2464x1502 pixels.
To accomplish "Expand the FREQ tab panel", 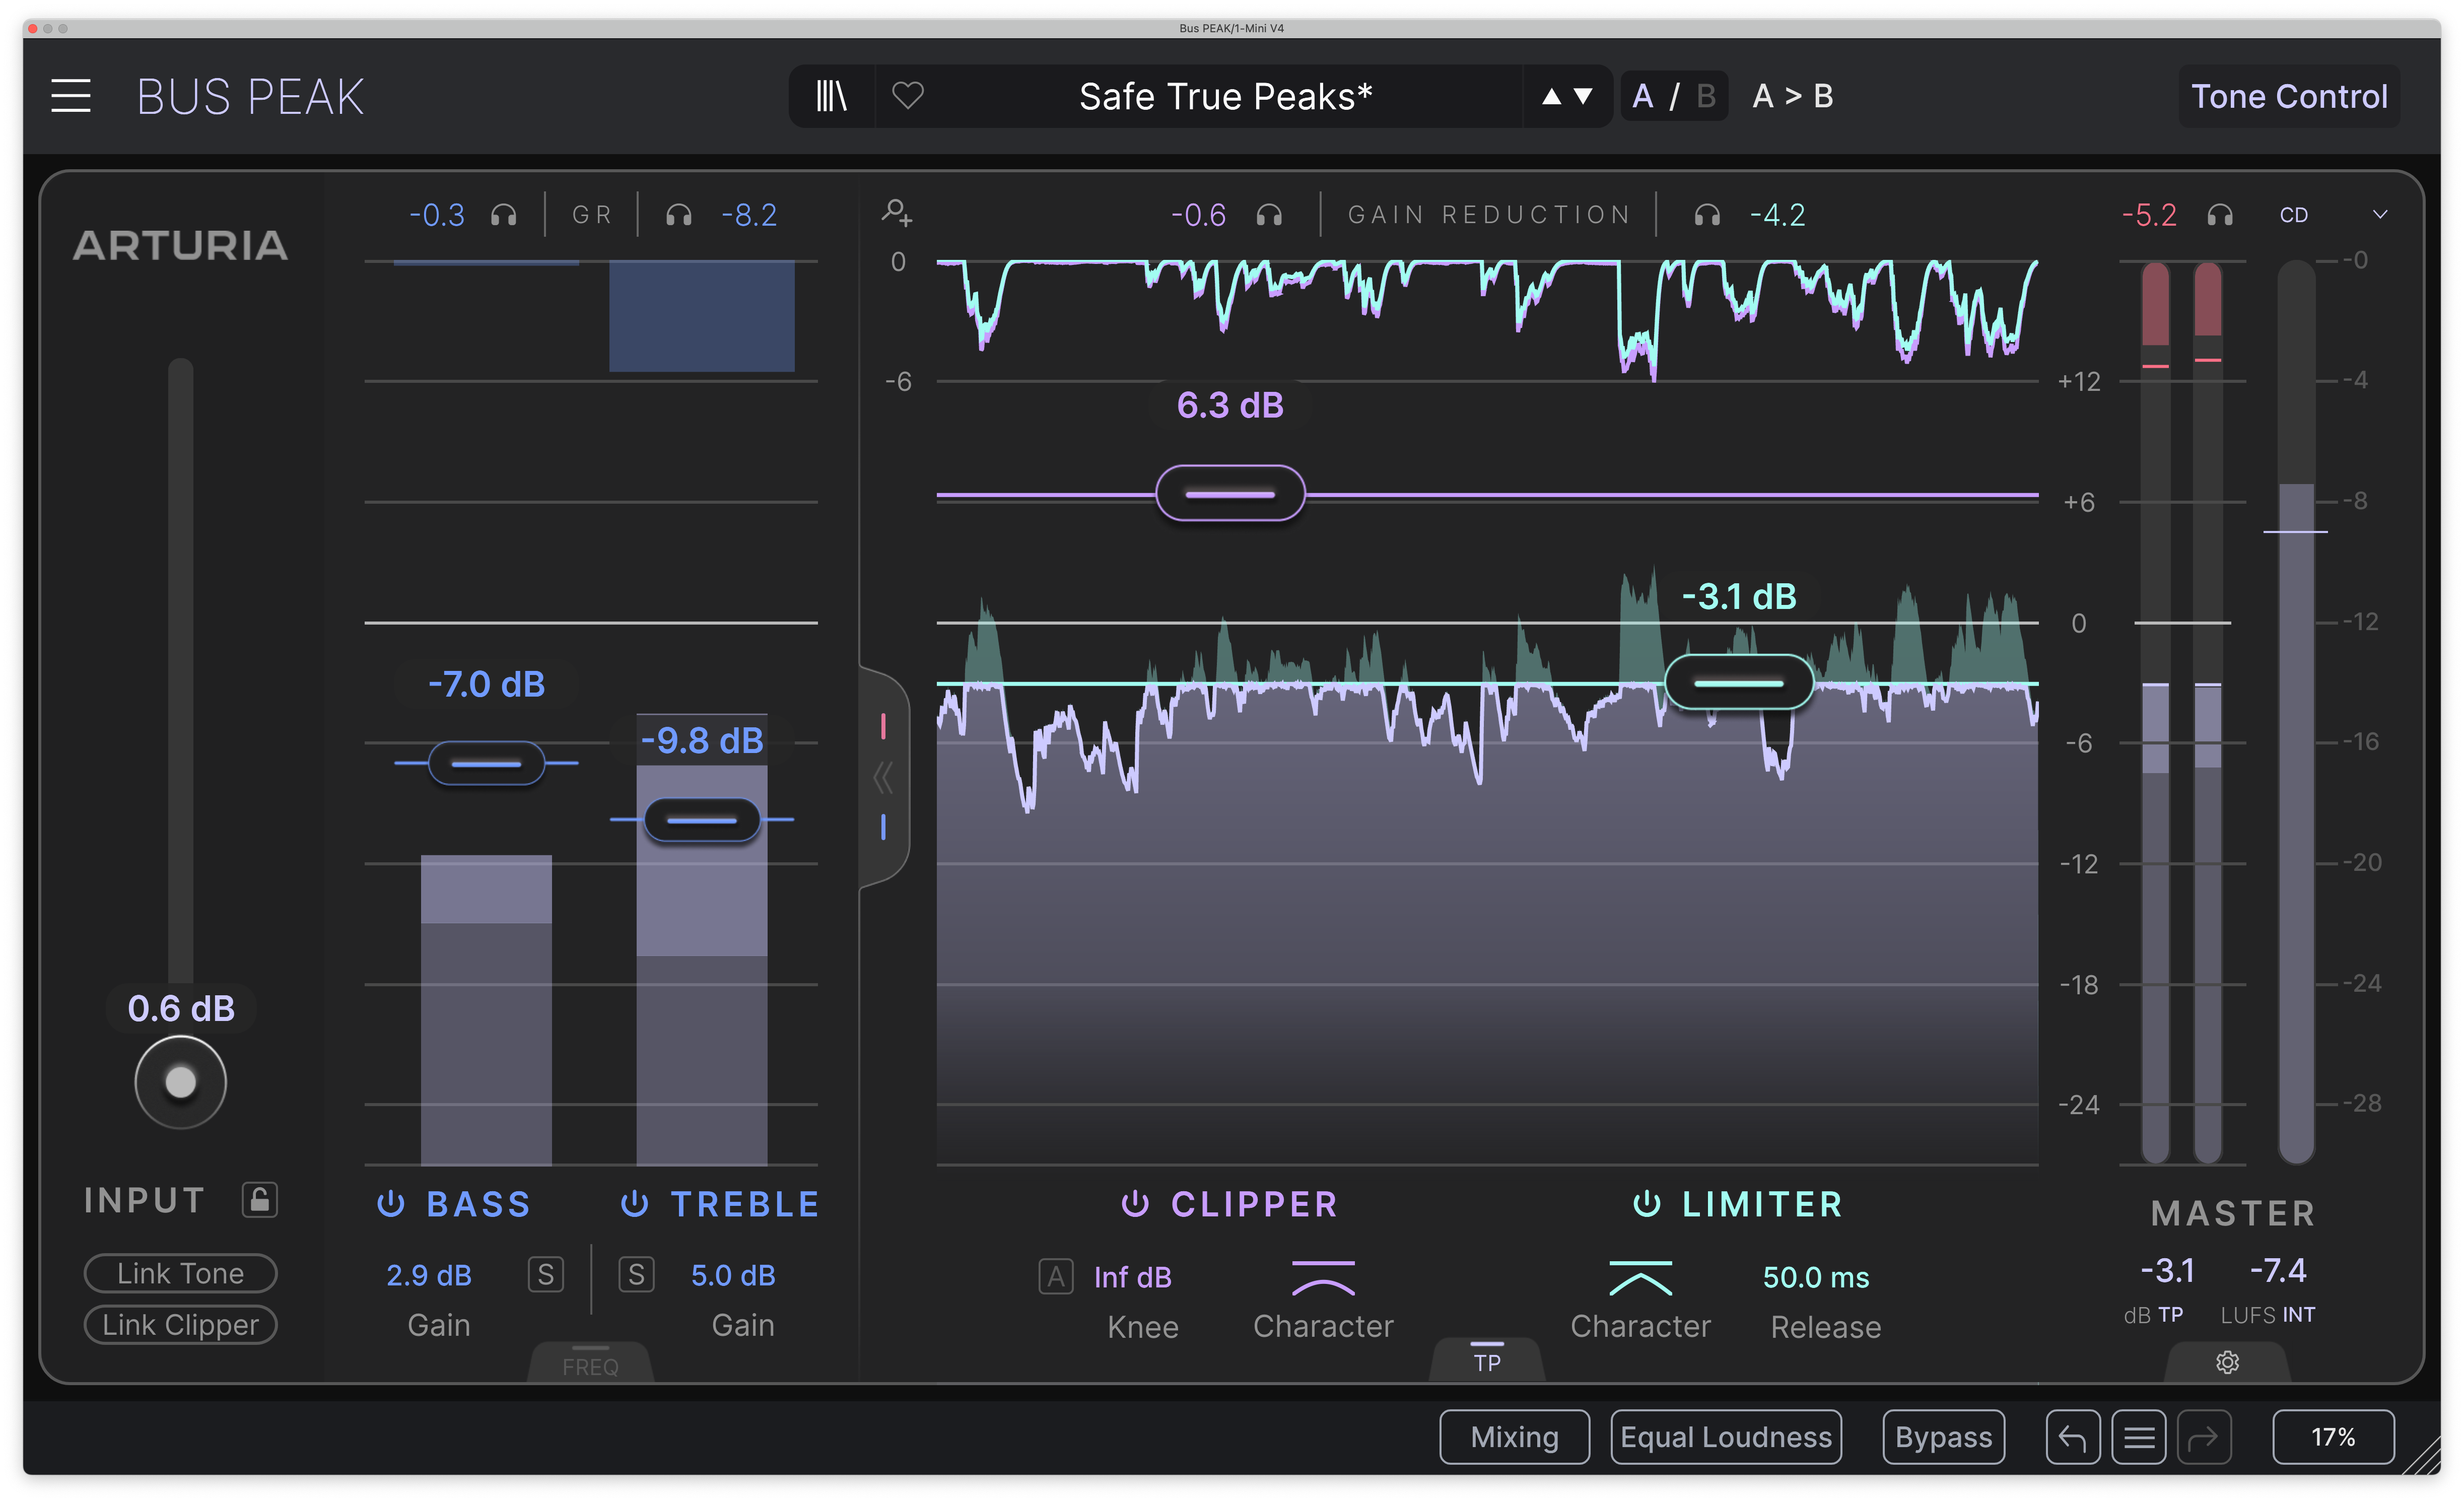I will click(590, 1363).
